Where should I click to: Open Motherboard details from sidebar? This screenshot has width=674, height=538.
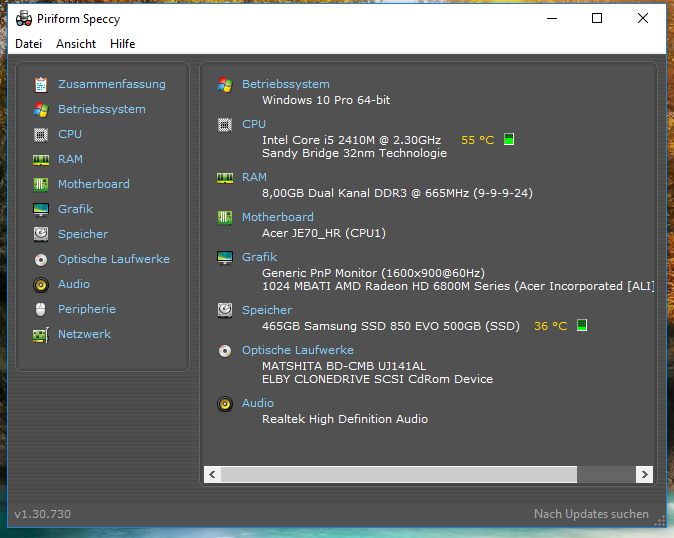[94, 184]
